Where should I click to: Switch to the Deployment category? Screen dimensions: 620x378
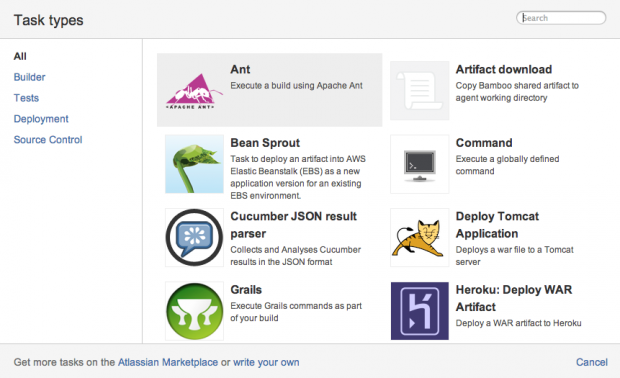click(x=41, y=119)
